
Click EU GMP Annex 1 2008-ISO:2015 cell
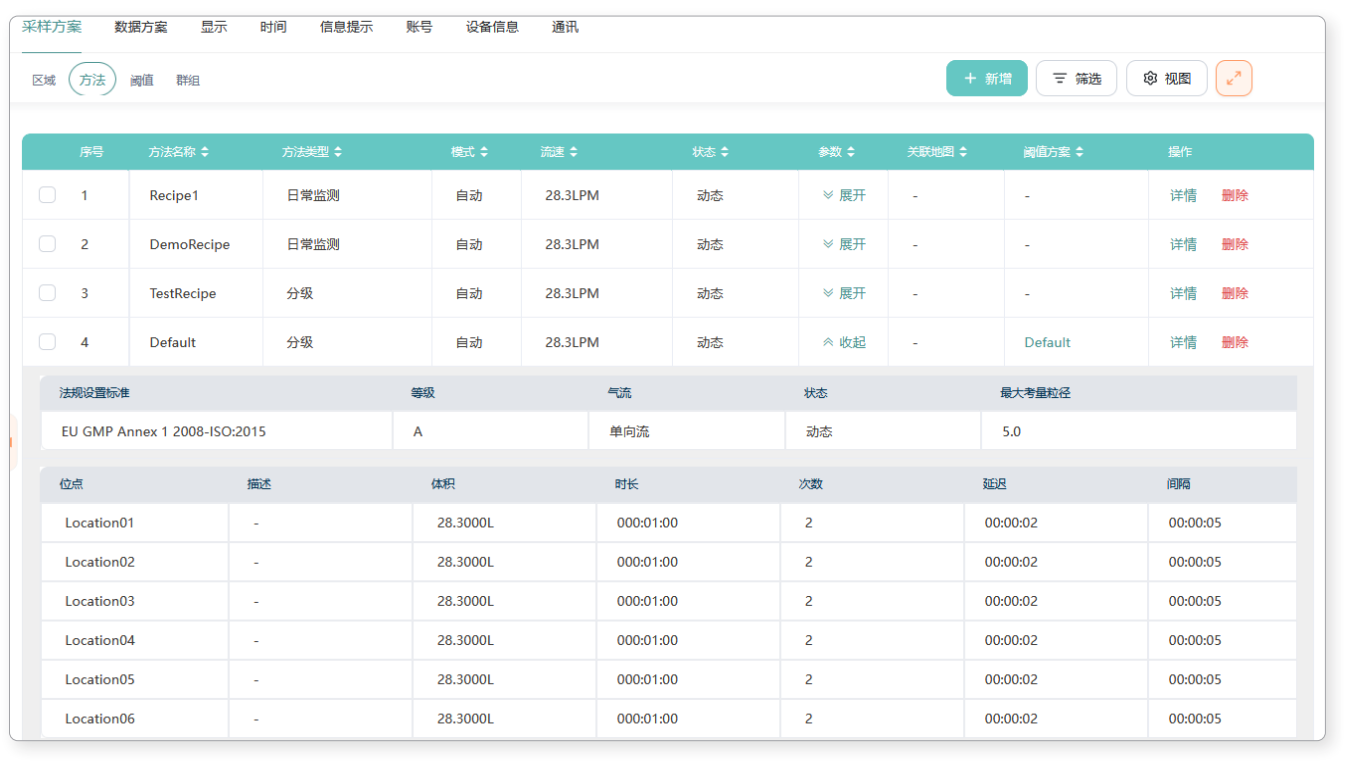[x=217, y=432]
